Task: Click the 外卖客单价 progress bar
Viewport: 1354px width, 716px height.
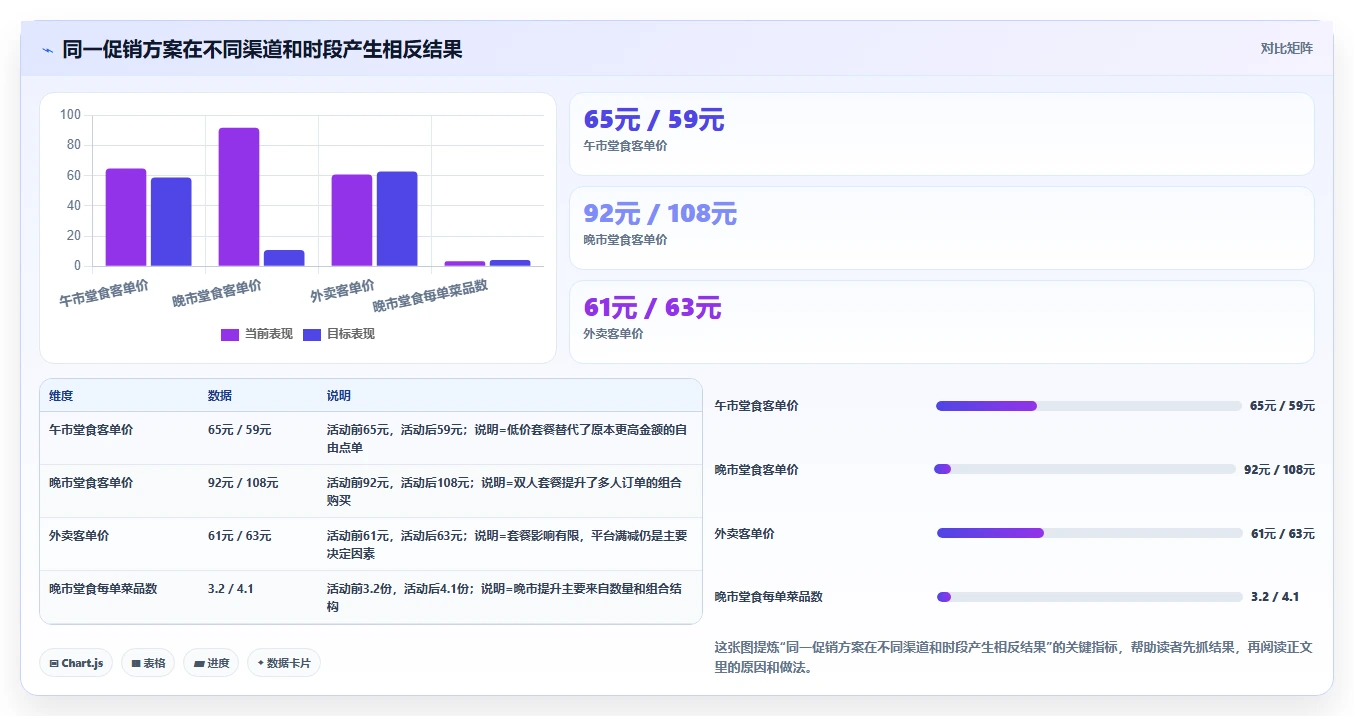Action: pos(1090,533)
